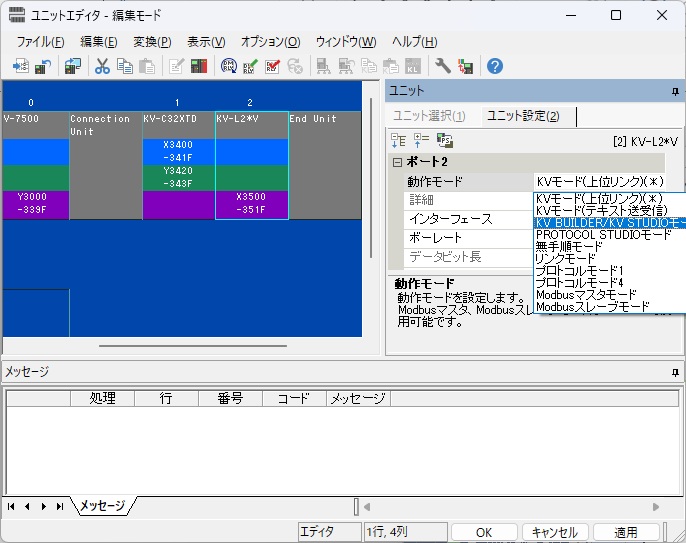
Task: Click the キャンセル button
Action: click(x=554, y=532)
